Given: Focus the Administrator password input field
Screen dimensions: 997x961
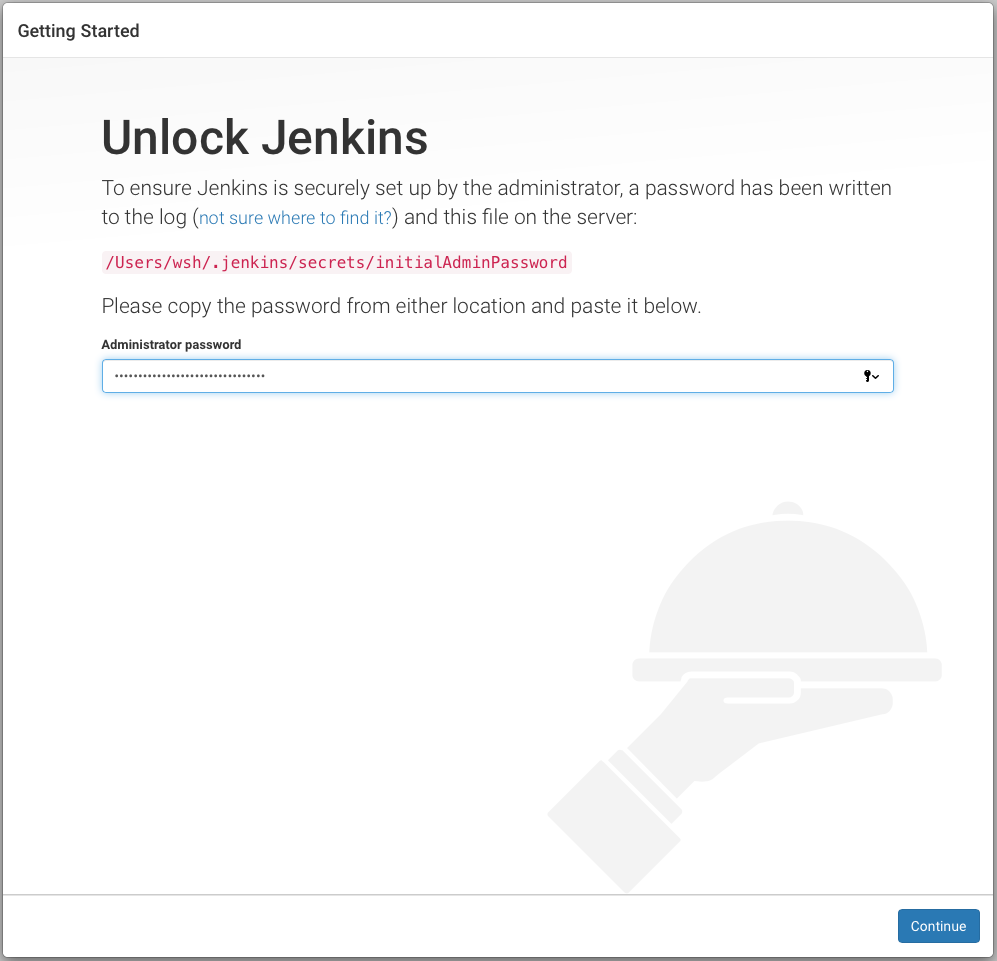Looking at the screenshot, I should 497,376.
